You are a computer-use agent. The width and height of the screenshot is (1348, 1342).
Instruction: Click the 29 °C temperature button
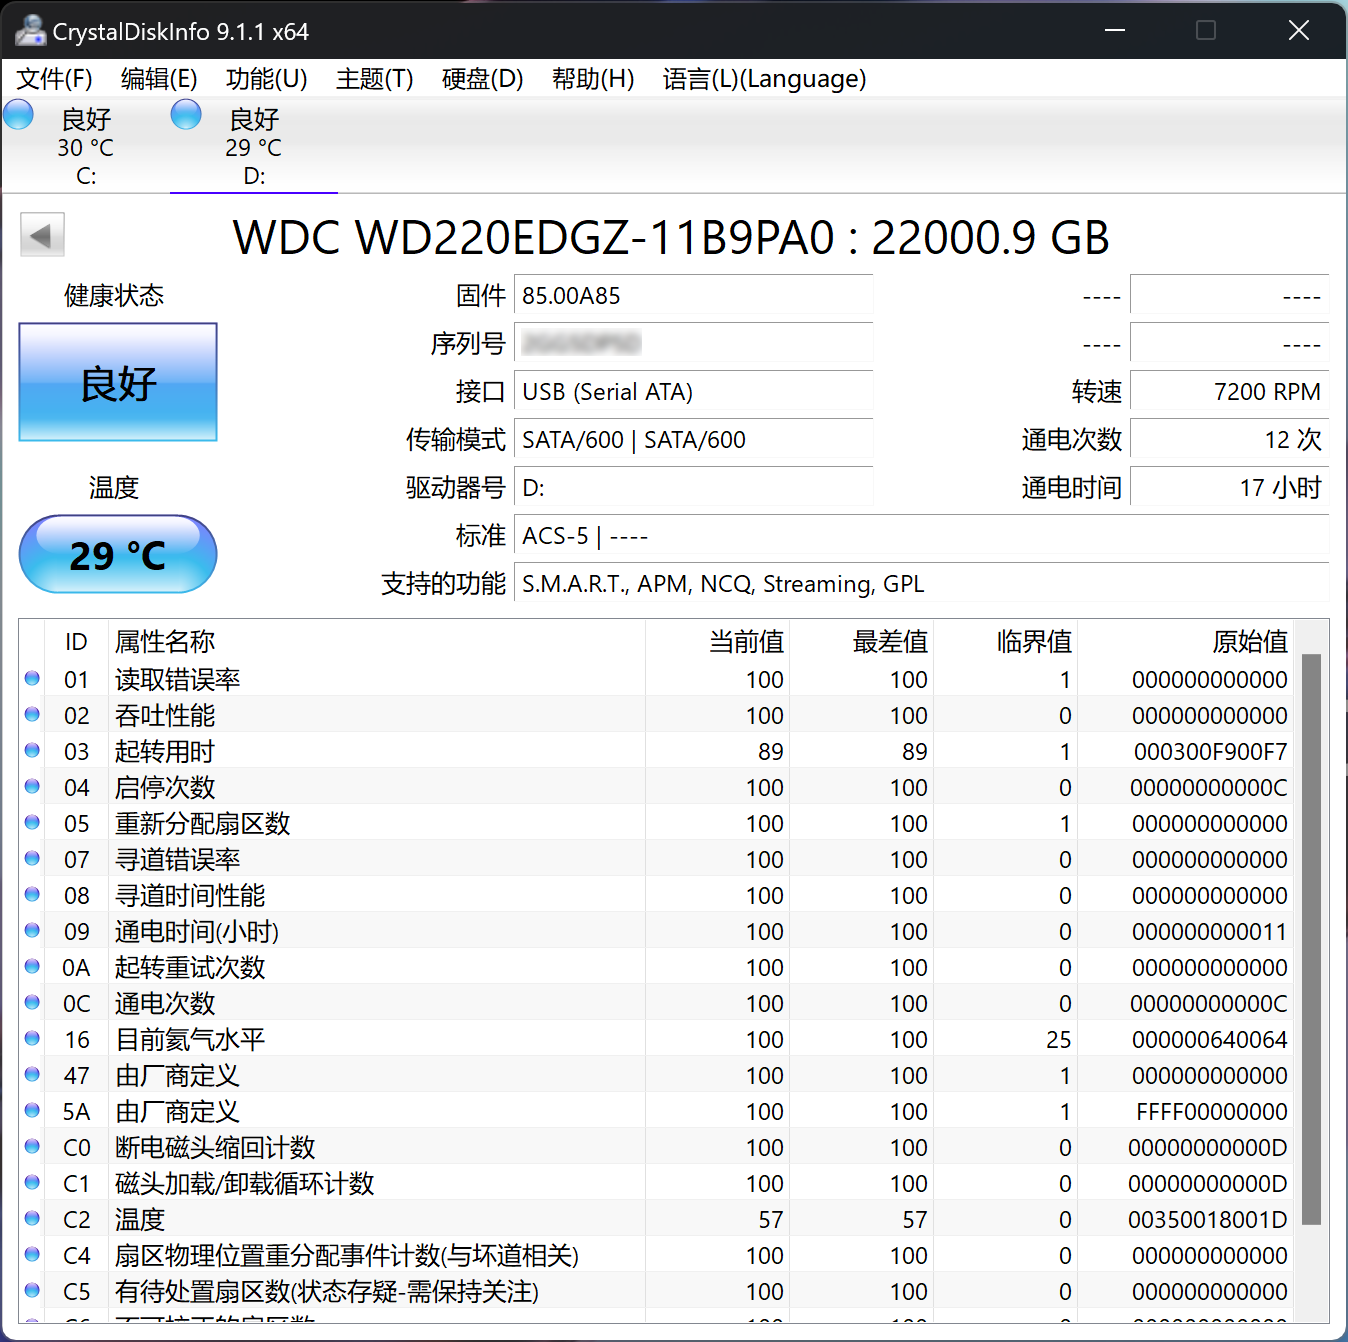click(118, 554)
